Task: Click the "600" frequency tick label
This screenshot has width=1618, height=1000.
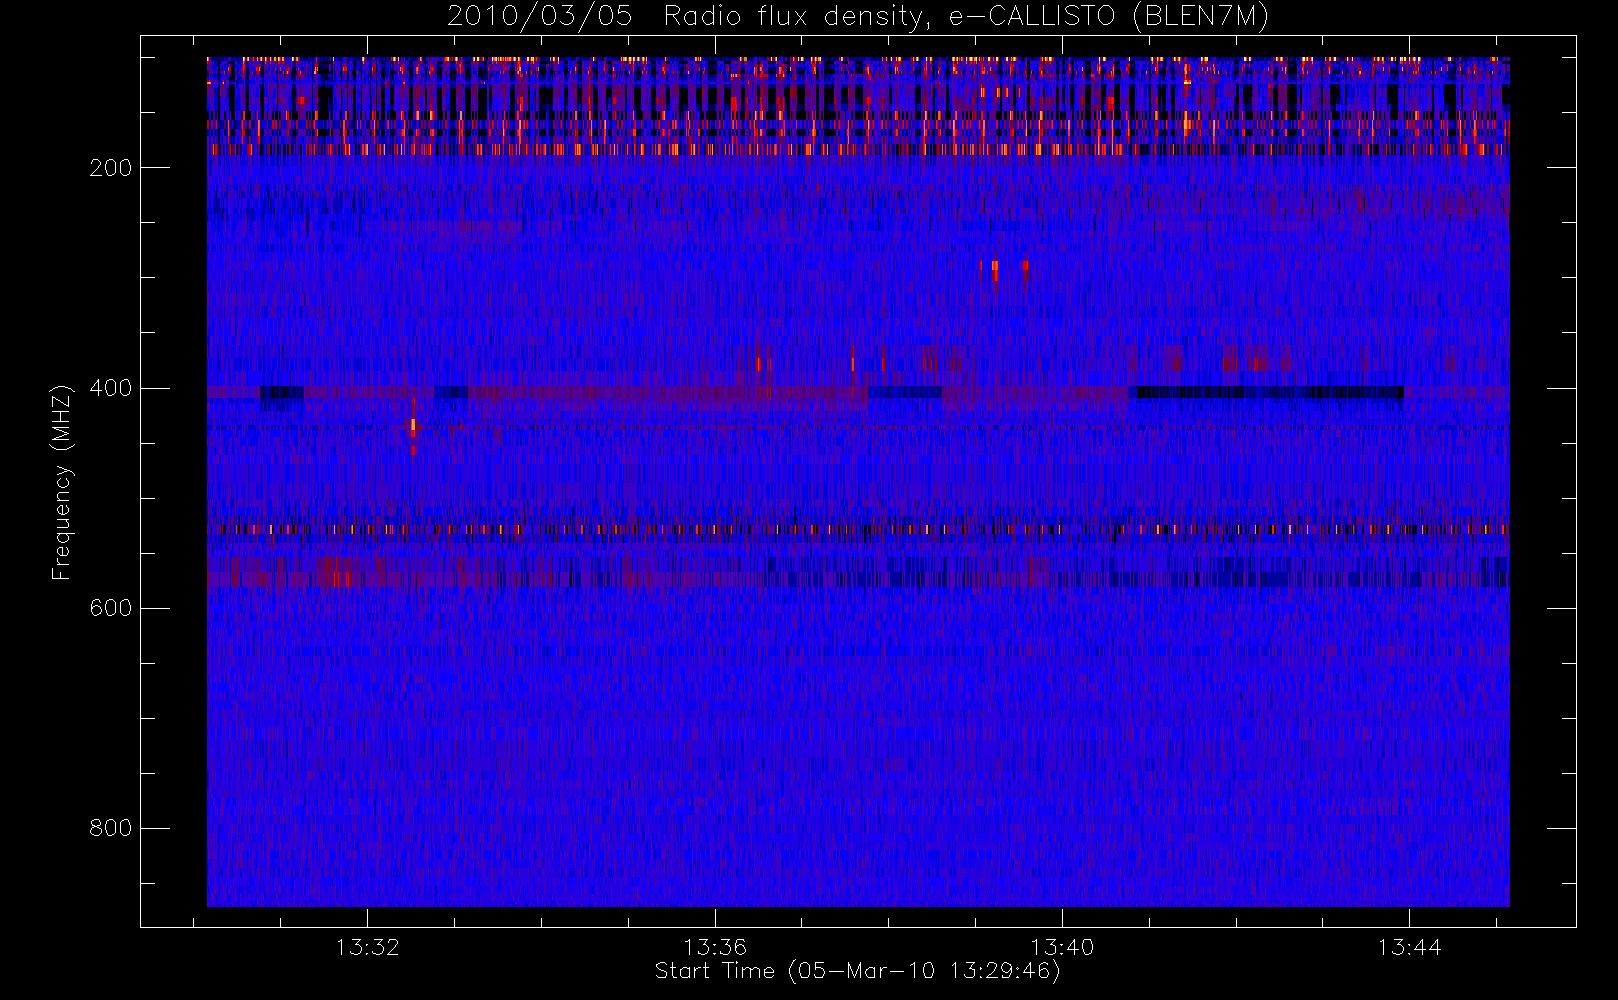Action: pyautogui.click(x=111, y=608)
